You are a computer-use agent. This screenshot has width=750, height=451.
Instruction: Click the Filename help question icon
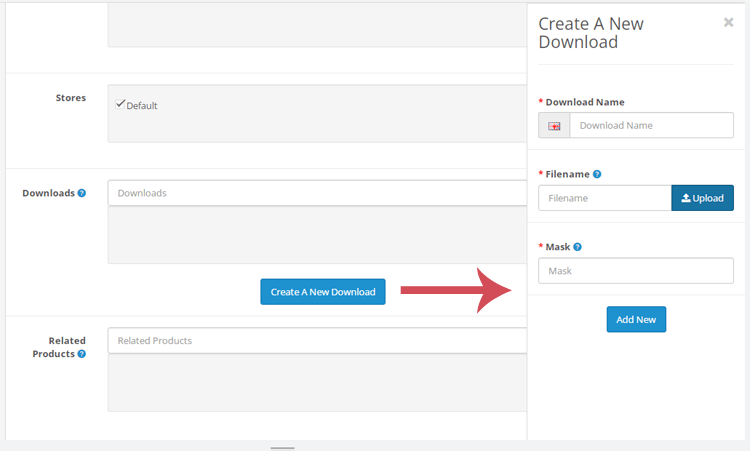597,174
